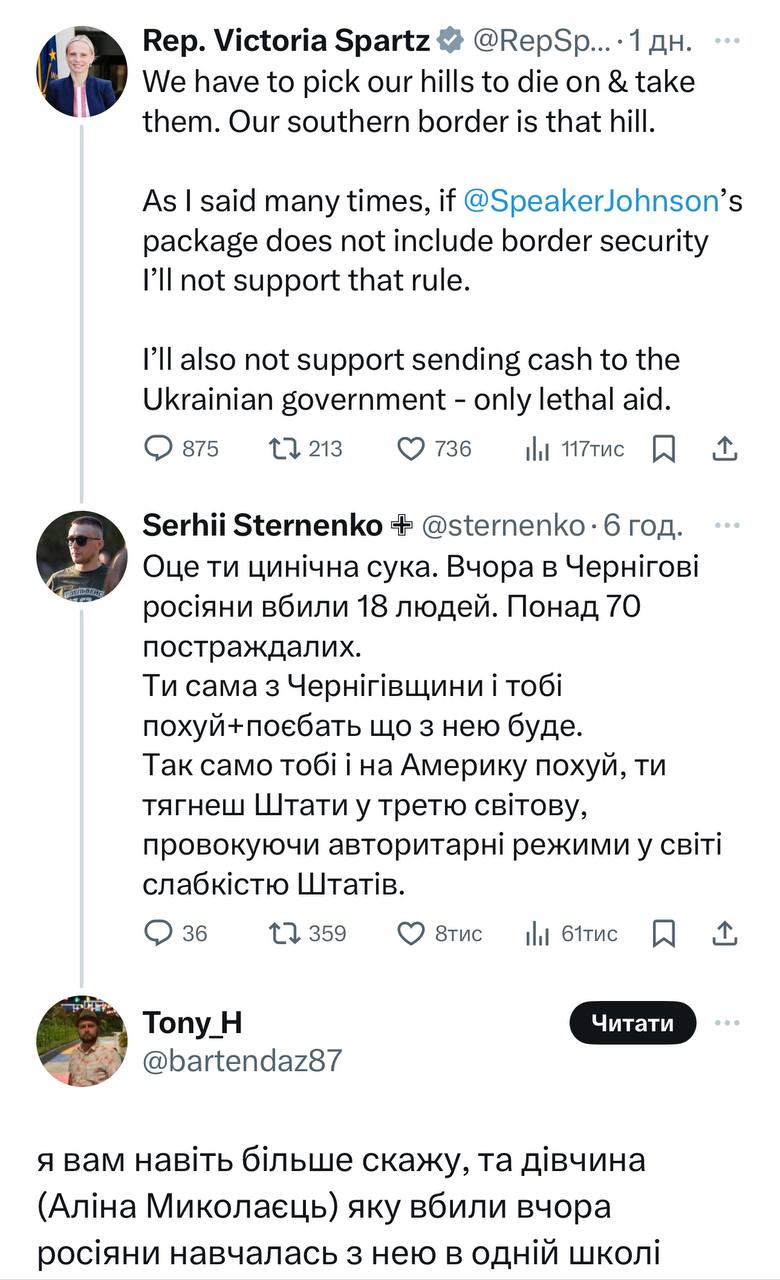The width and height of the screenshot is (780, 1280).
Task: Open more options for Tony_H's tweet
Action: click(731, 1023)
